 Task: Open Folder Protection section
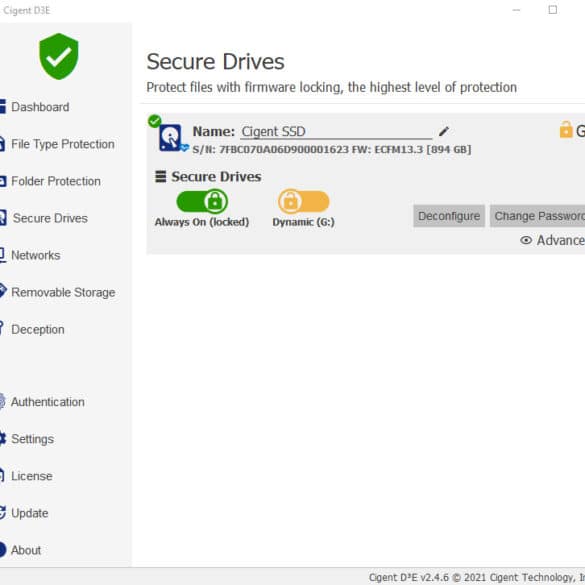pyautogui.click(x=56, y=181)
